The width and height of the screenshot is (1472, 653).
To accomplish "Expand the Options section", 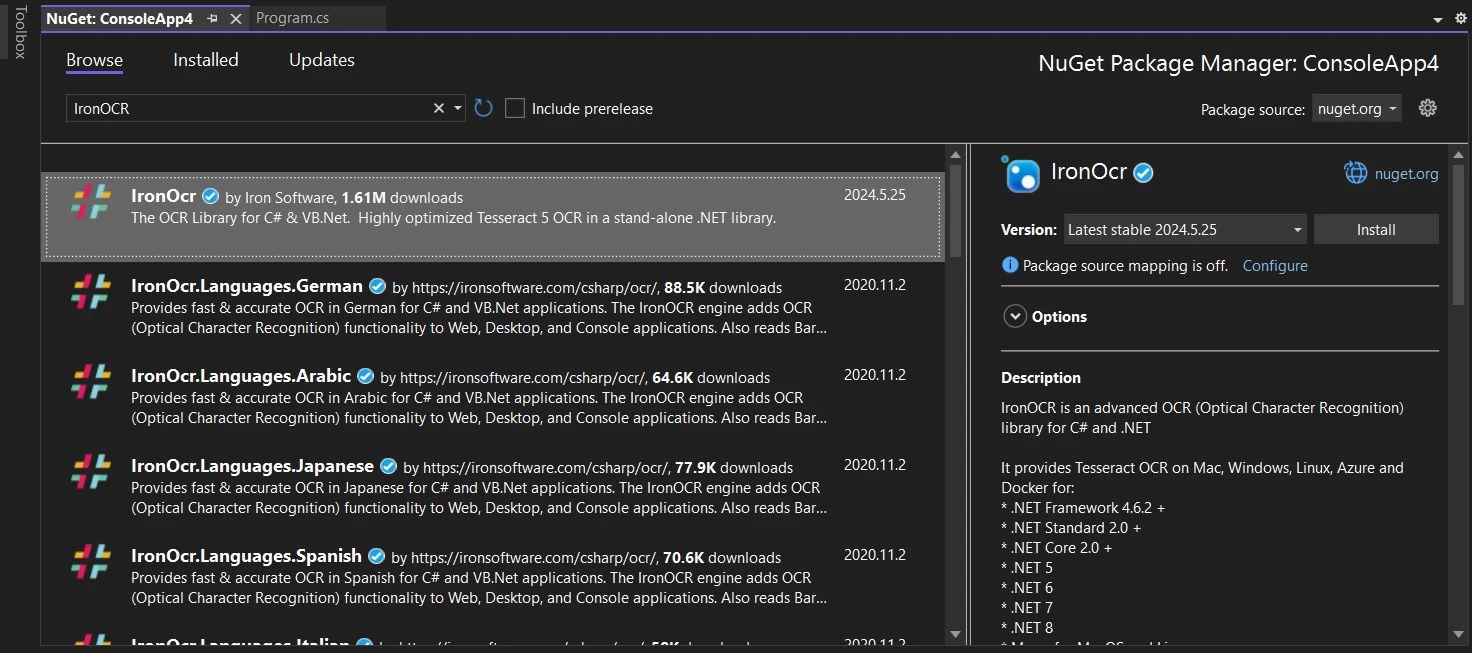I will point(1015,316).
